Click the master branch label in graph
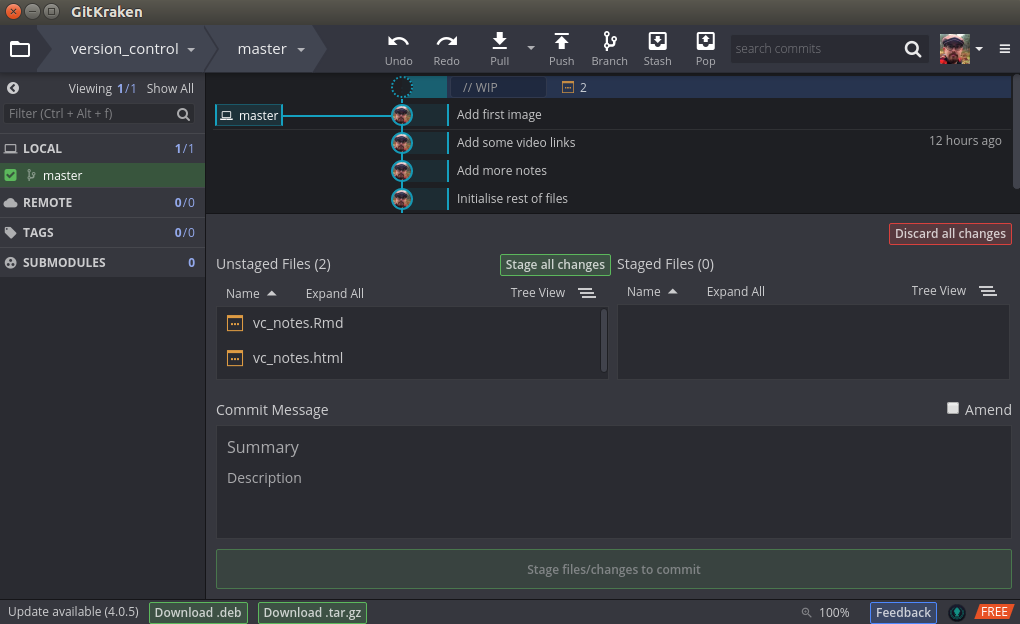This screenshot has height=624, width=1020. pos(249,115)
